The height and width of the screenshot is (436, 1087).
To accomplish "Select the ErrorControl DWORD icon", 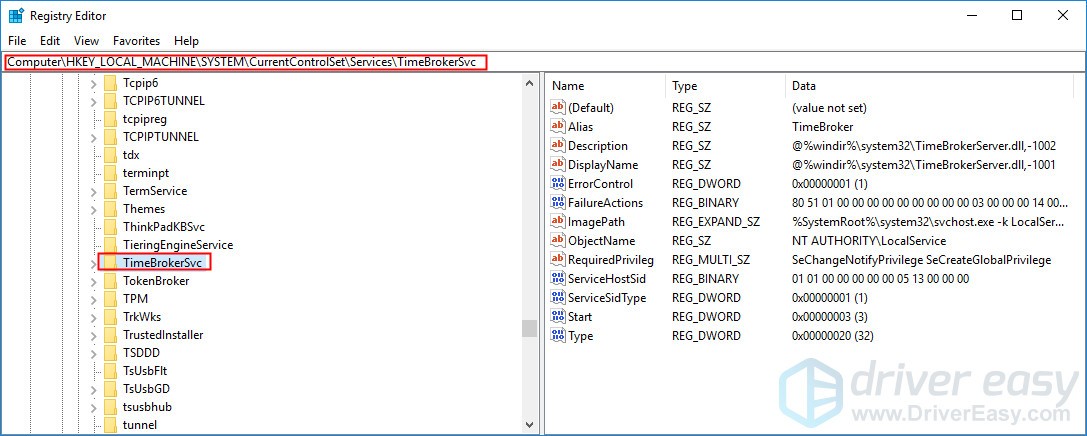I will [558, 184].
